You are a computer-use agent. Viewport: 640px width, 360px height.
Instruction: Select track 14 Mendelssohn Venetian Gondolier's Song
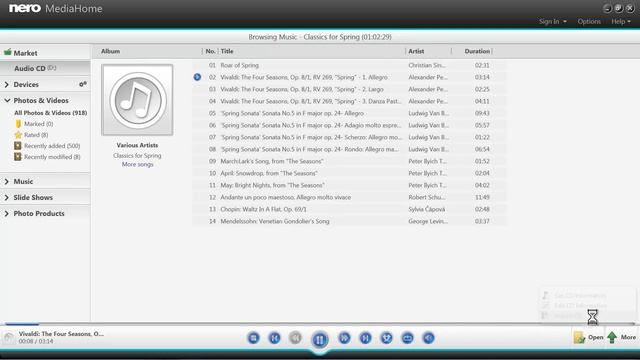(x=349, y=221)
